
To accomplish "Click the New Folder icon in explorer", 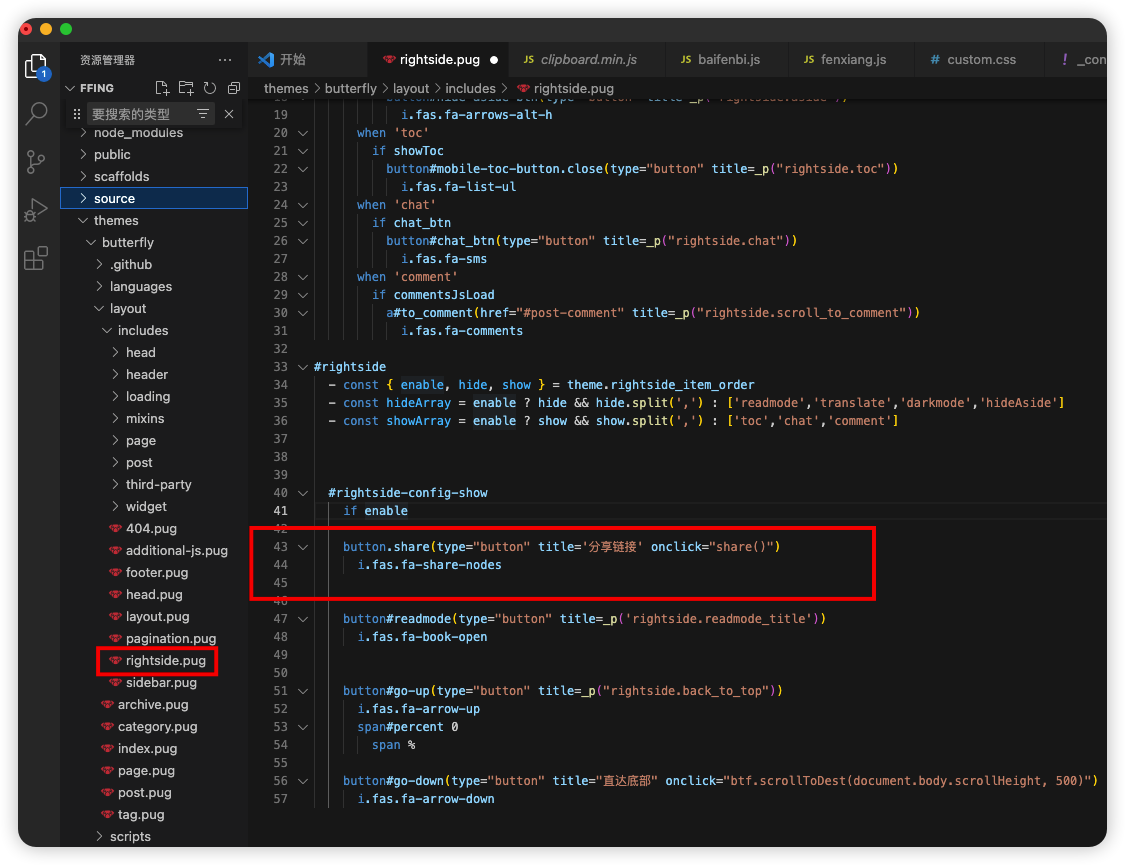I will click(x=186, y=88).
